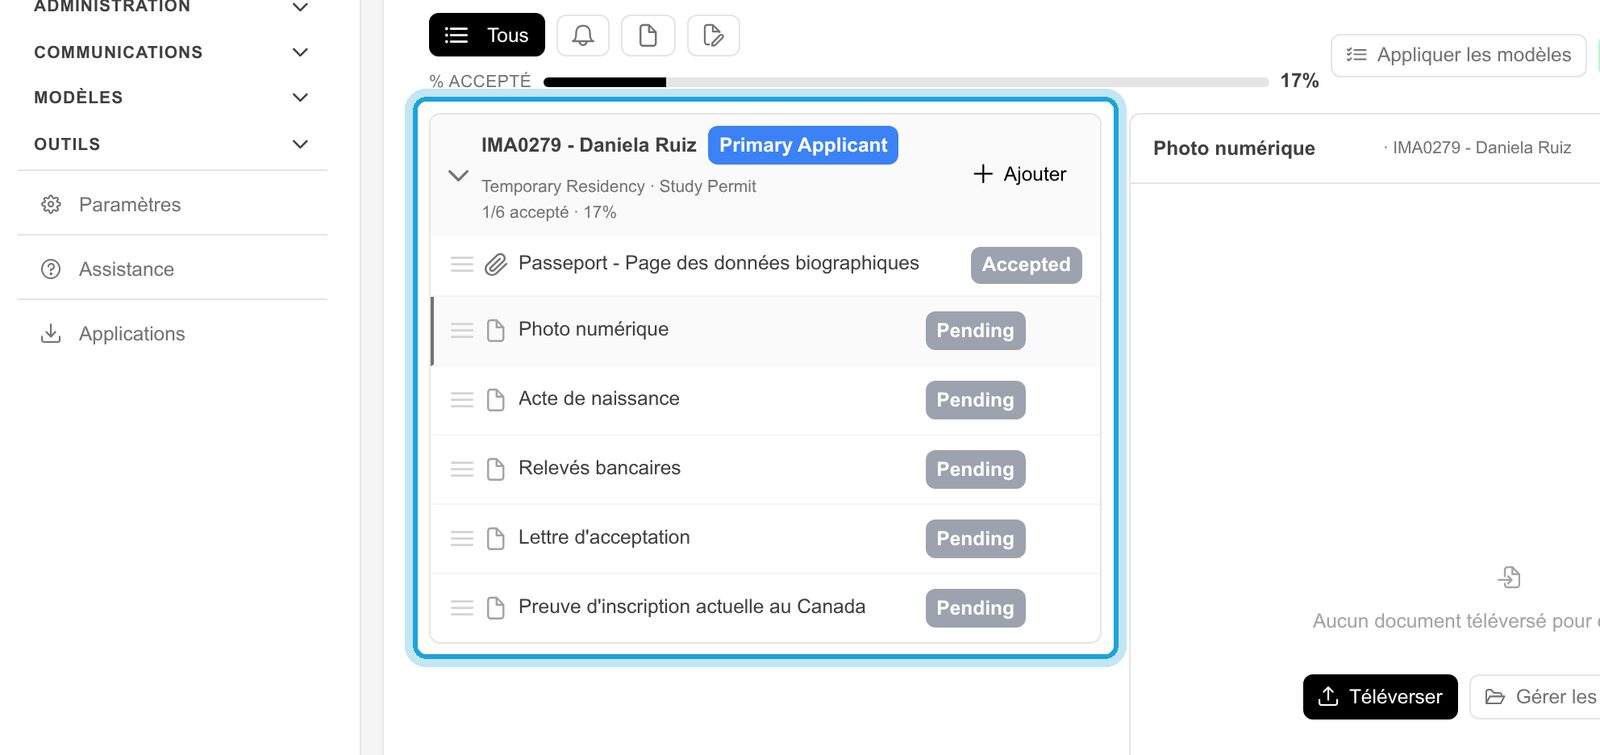1600x755 pixels.
Task: Click the drag handle on Preuve d'inscription row
Action: [462, 607]
